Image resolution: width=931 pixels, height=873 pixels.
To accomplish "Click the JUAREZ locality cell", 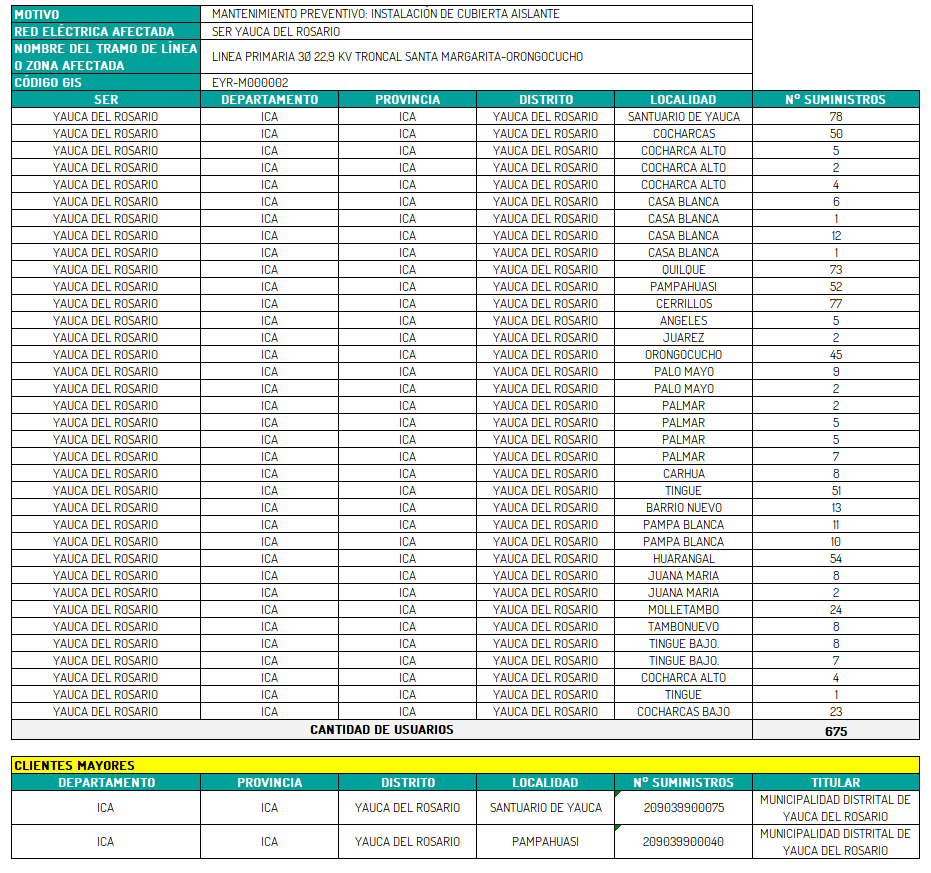I will click(x=683, y=338).
